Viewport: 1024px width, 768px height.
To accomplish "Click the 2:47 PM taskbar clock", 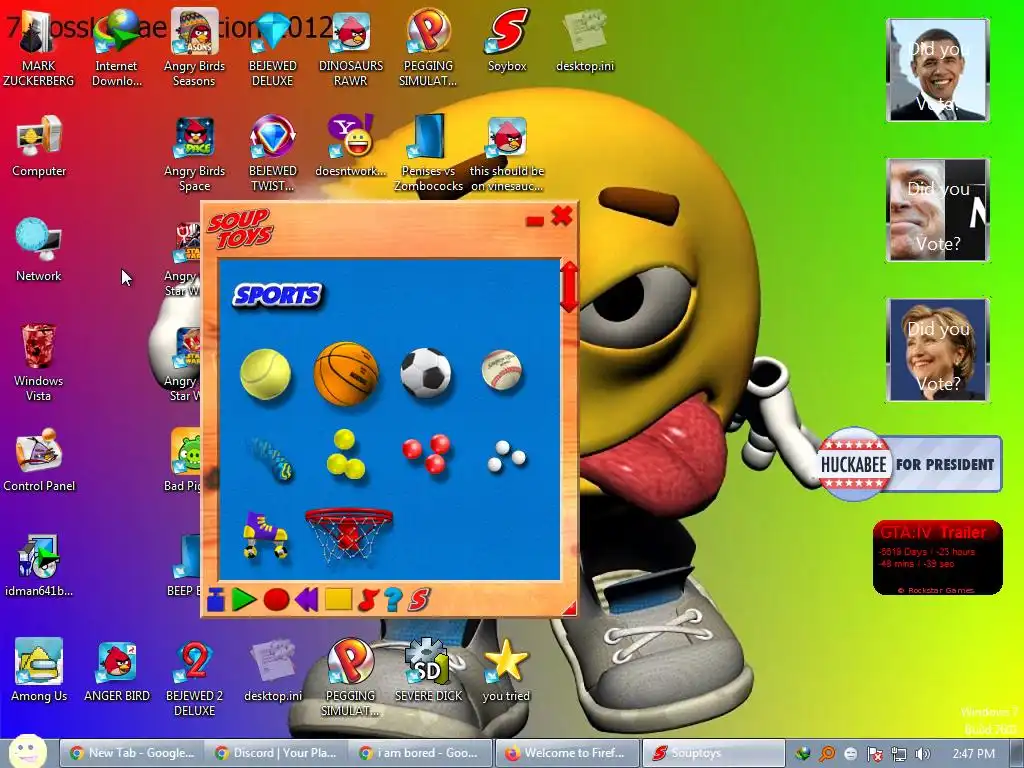I will point(974,754).
